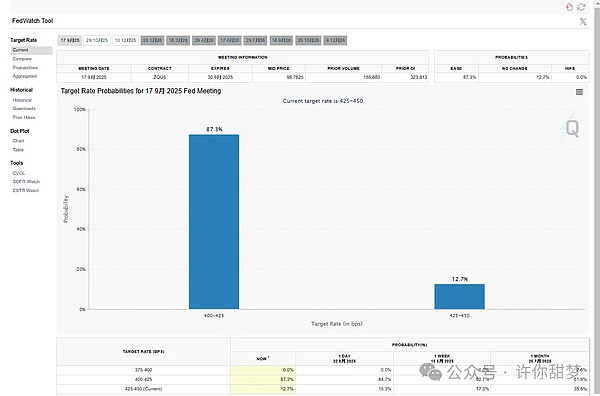Select the 17 Sep 25 meeting tab
Viewport: 600px width, 396px height.
pos(70,40)
